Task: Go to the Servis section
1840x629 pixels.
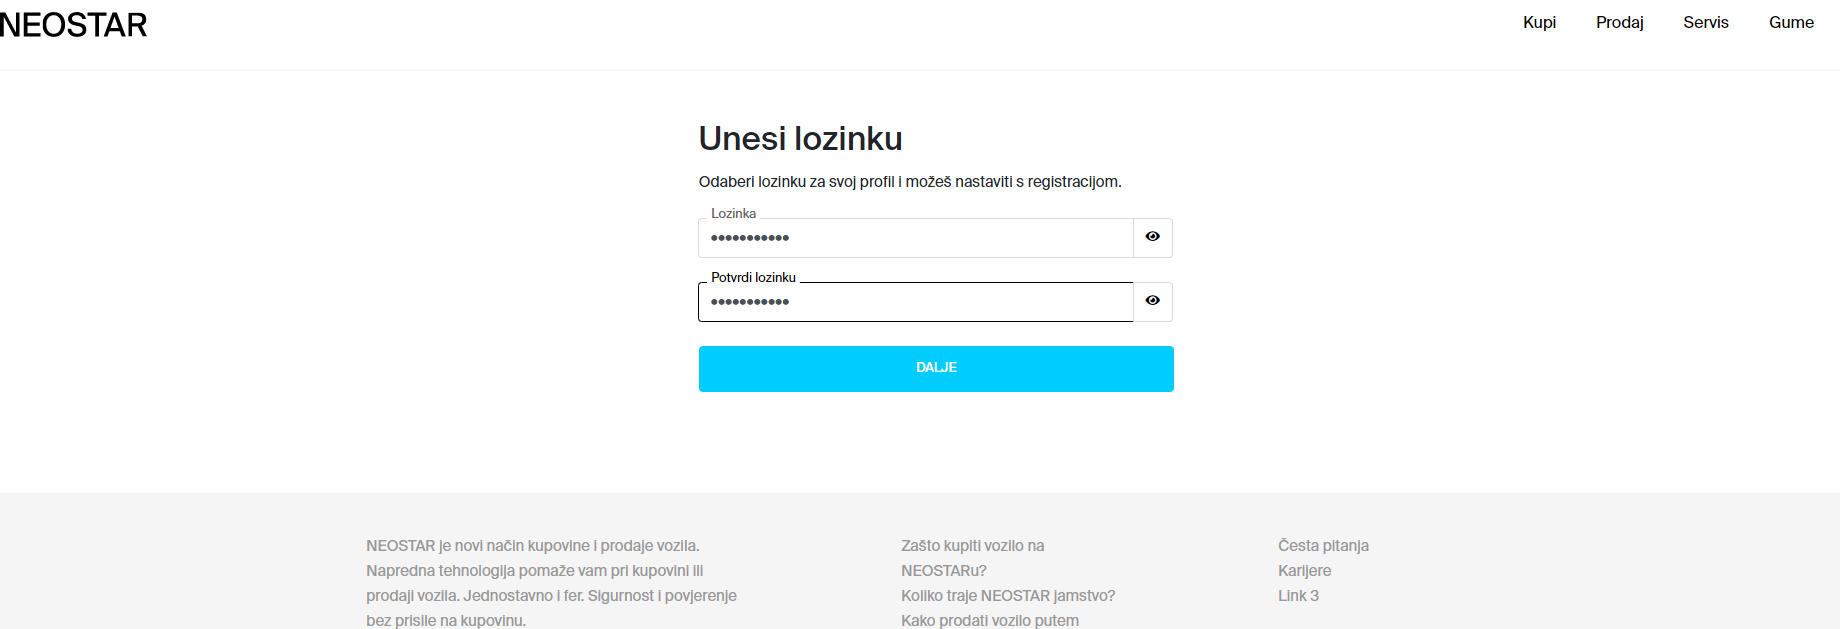Action: point(1705,22)
